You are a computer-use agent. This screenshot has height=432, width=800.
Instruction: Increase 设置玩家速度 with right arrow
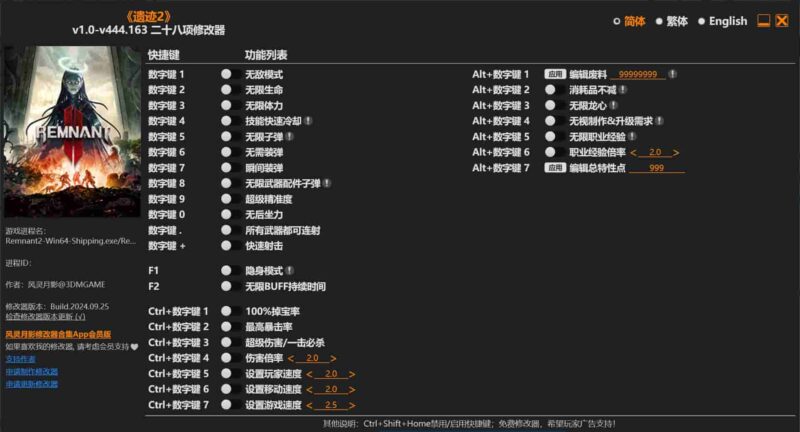[x=352, y=374]
